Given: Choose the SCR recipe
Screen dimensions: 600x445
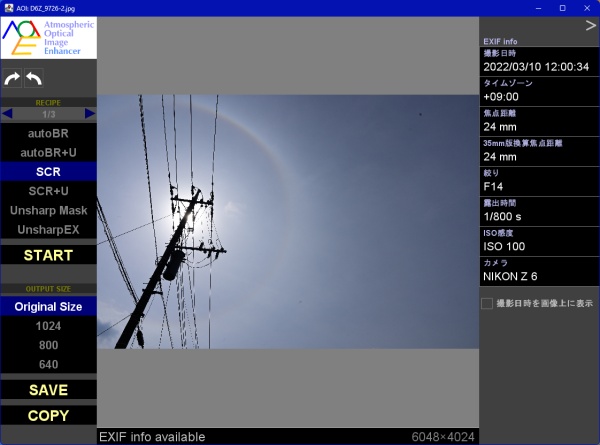Looking at the screenshot, I should (x=48, y=172).
